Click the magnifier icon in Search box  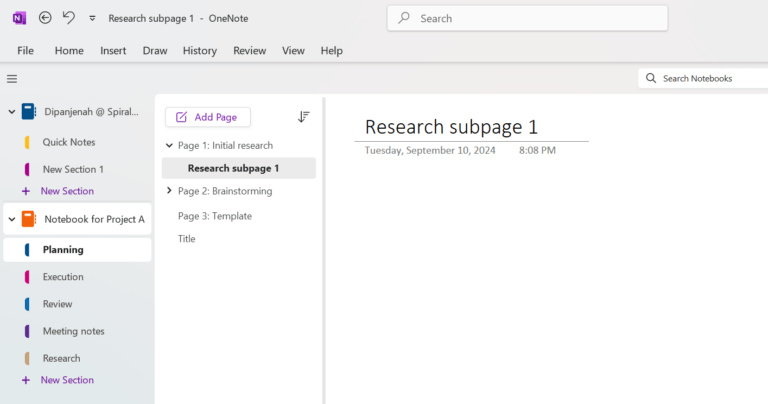pos(404,18)
